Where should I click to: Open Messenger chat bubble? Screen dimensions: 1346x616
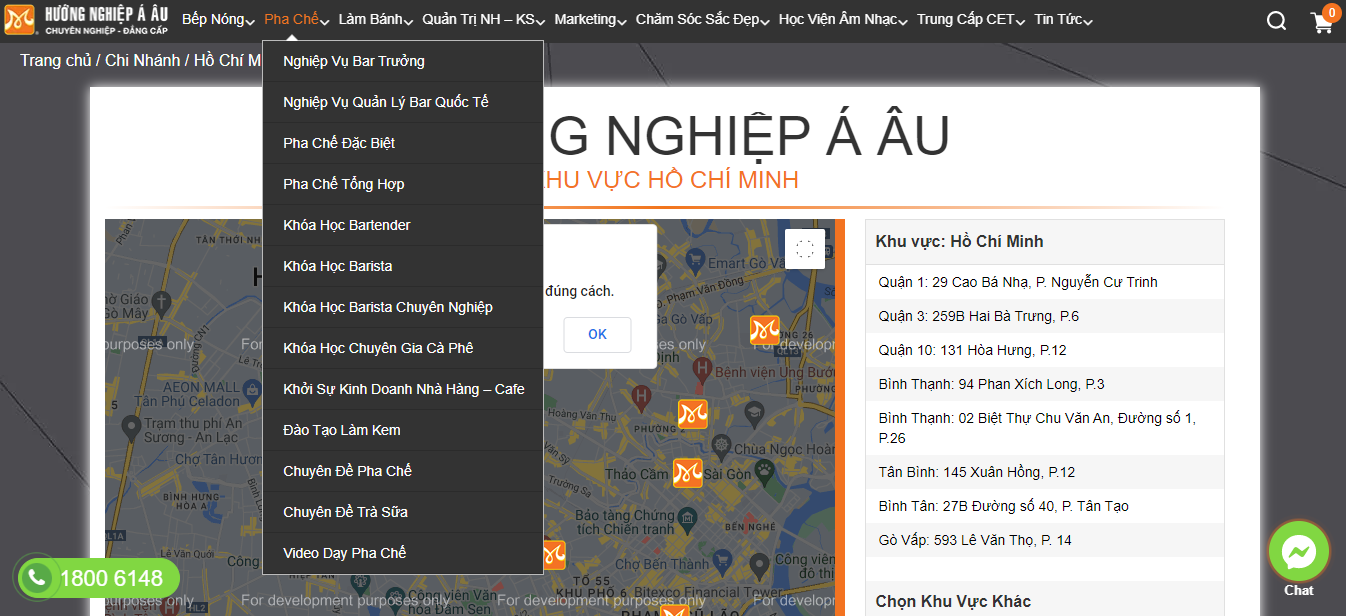(x=1299, y=551)
